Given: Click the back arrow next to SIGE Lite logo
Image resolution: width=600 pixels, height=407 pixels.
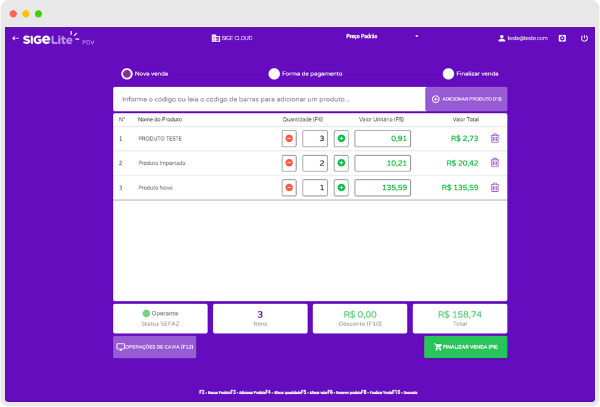Looking at the screenshot, I should (x=15, y=39).
